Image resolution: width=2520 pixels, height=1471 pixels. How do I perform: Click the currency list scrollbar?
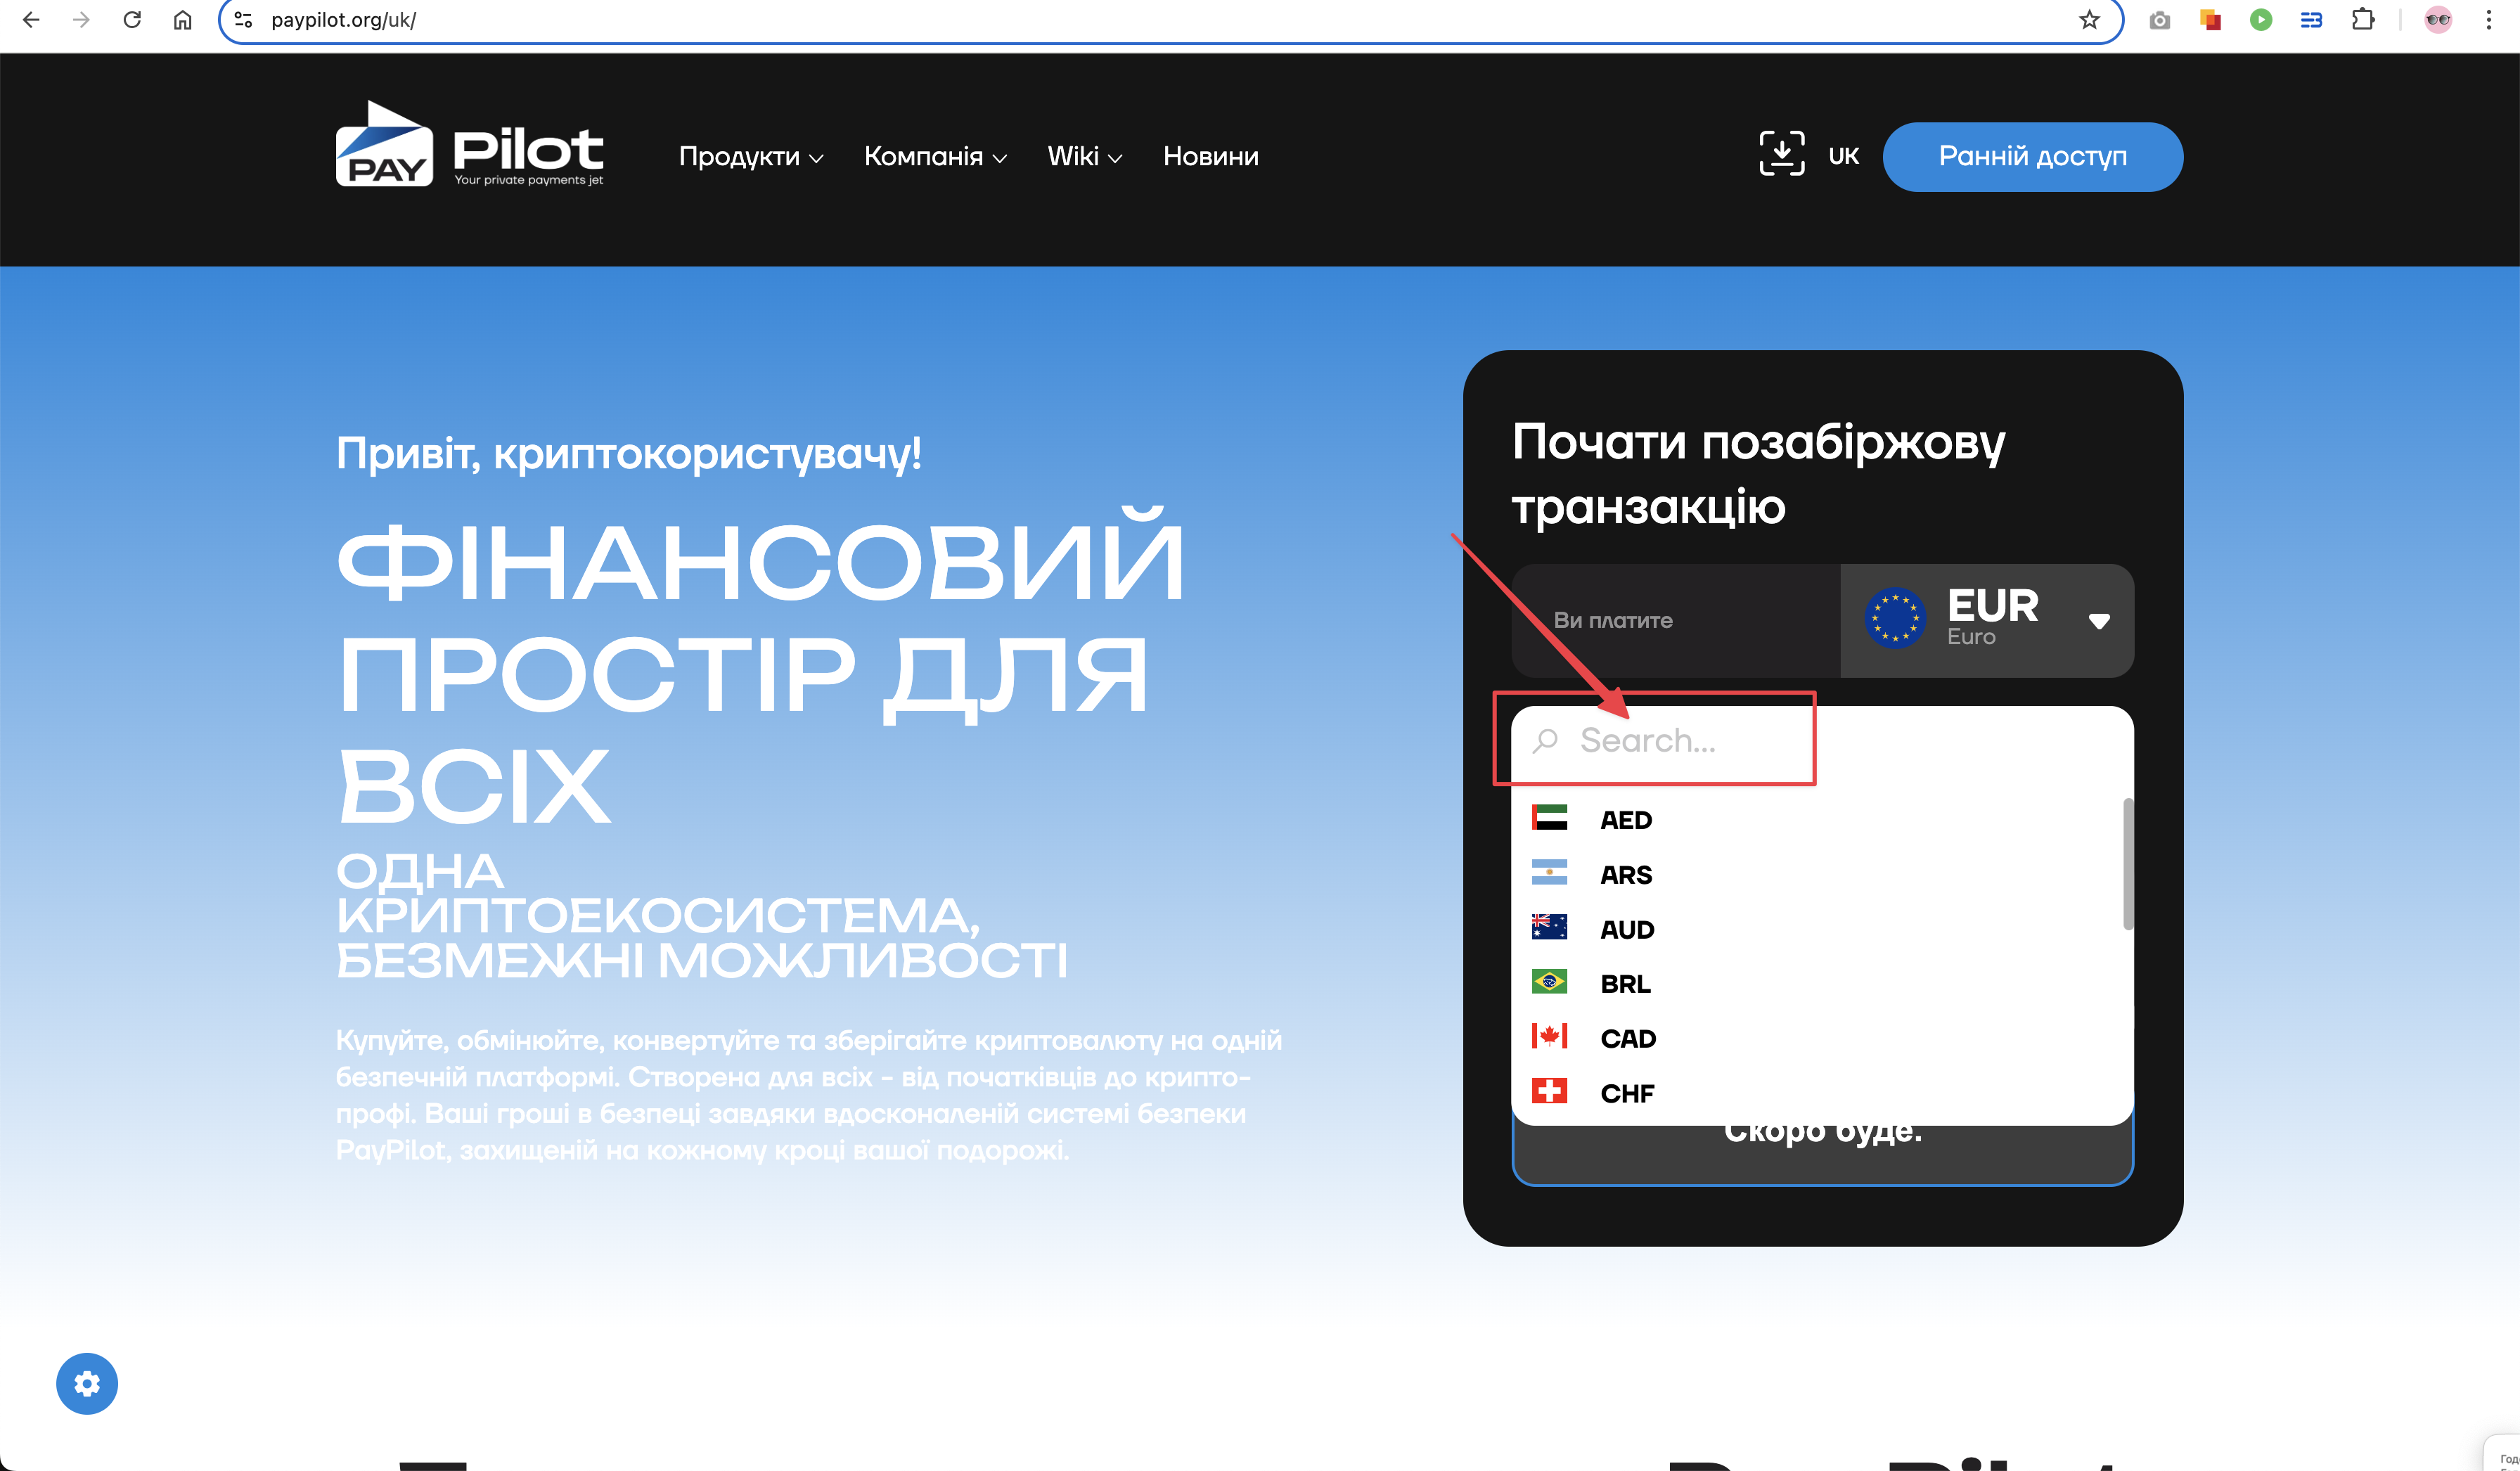pos(2127,864)
